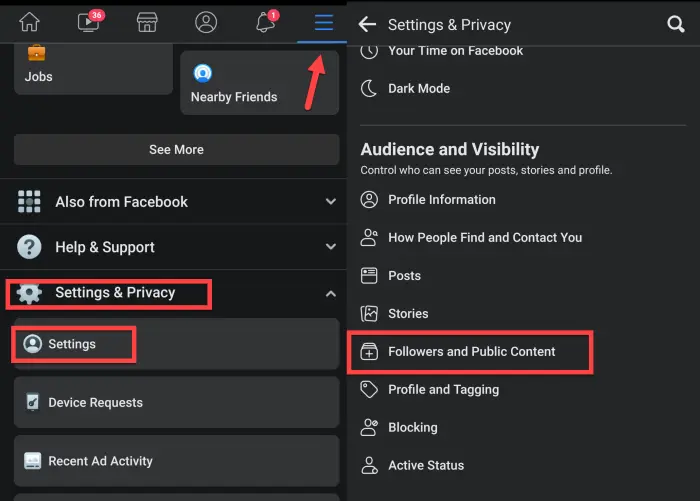
Task: Click the Your Time on Facebook clock icon
Action: click(x=369, y=51)
